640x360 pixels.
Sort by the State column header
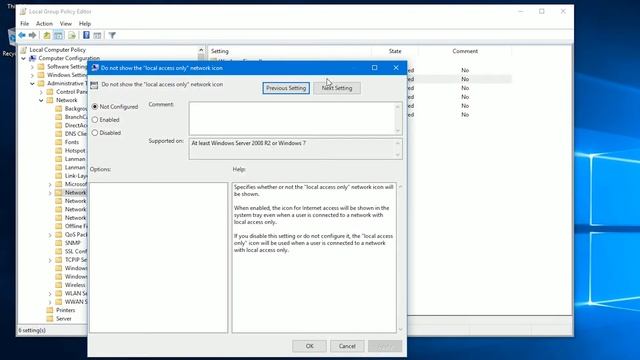pos(395,51)
